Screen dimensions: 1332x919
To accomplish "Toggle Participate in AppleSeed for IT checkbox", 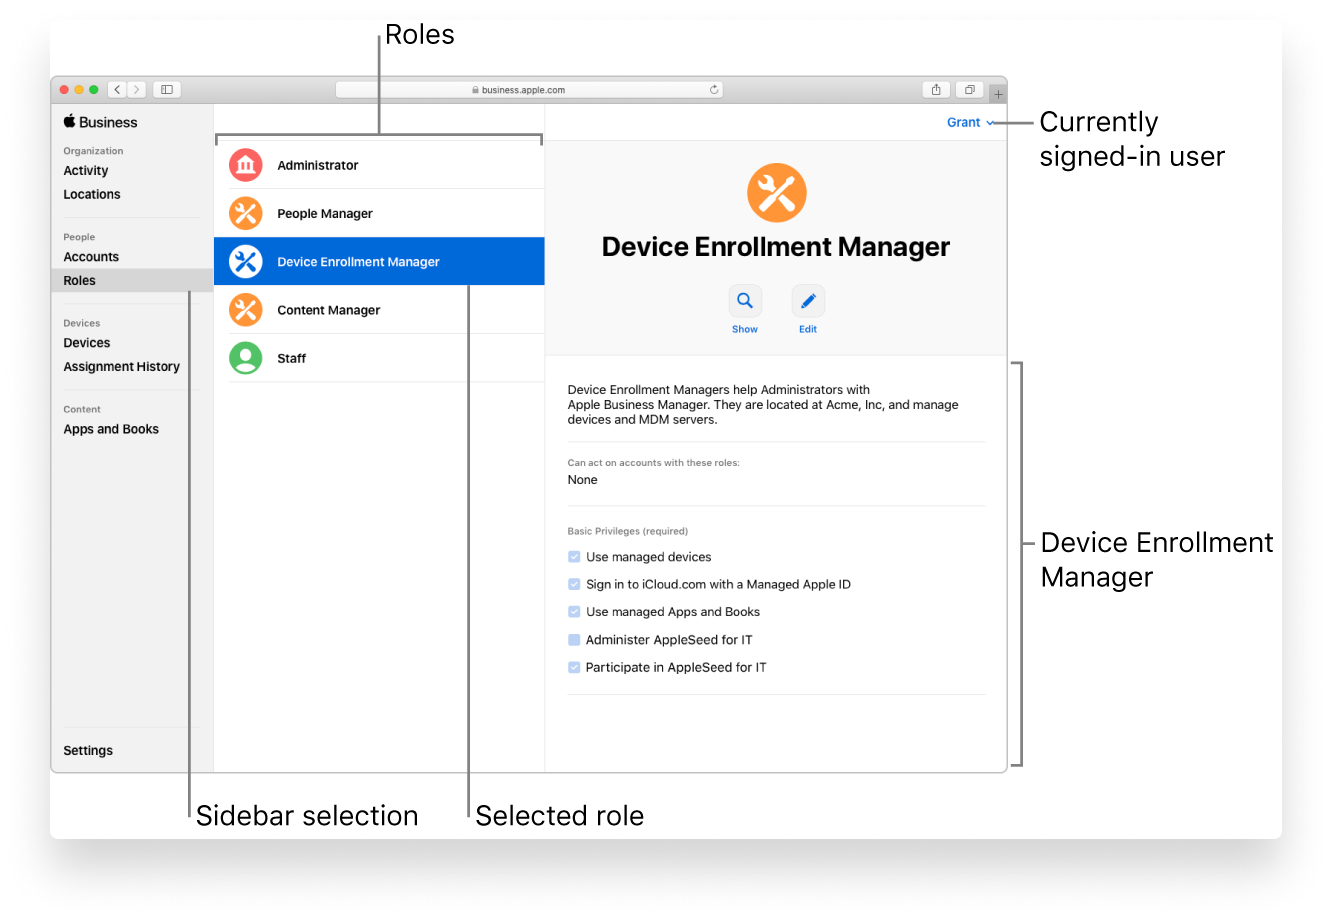I will coord(574,667).
